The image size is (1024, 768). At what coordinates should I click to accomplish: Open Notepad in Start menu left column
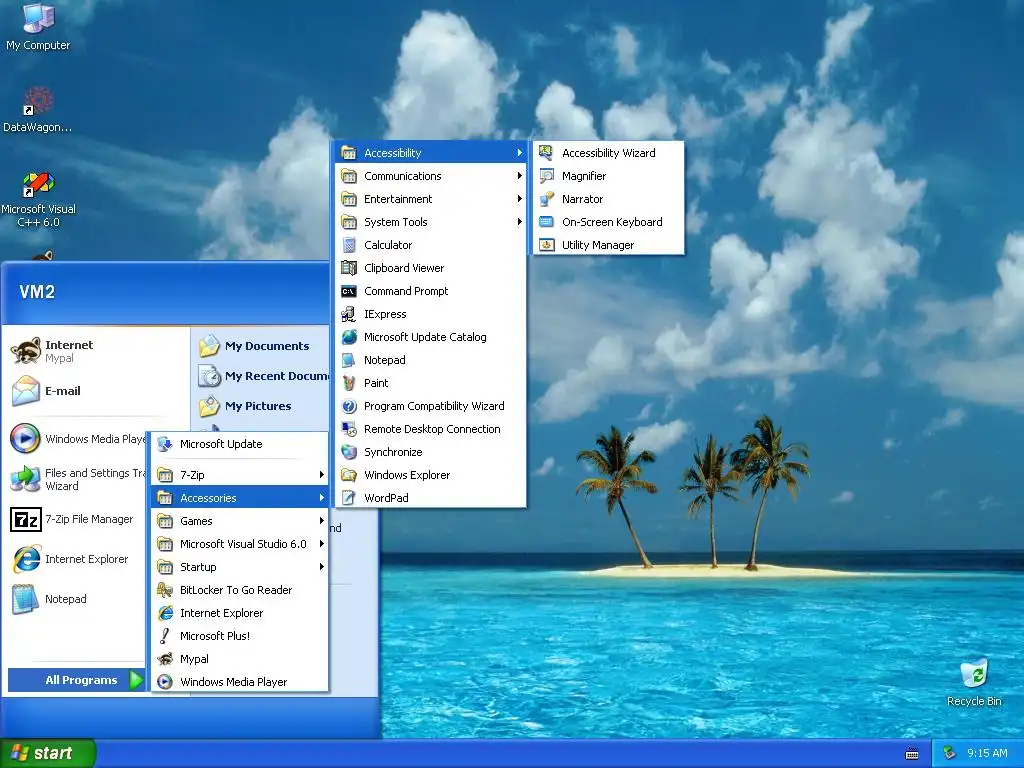77,599
